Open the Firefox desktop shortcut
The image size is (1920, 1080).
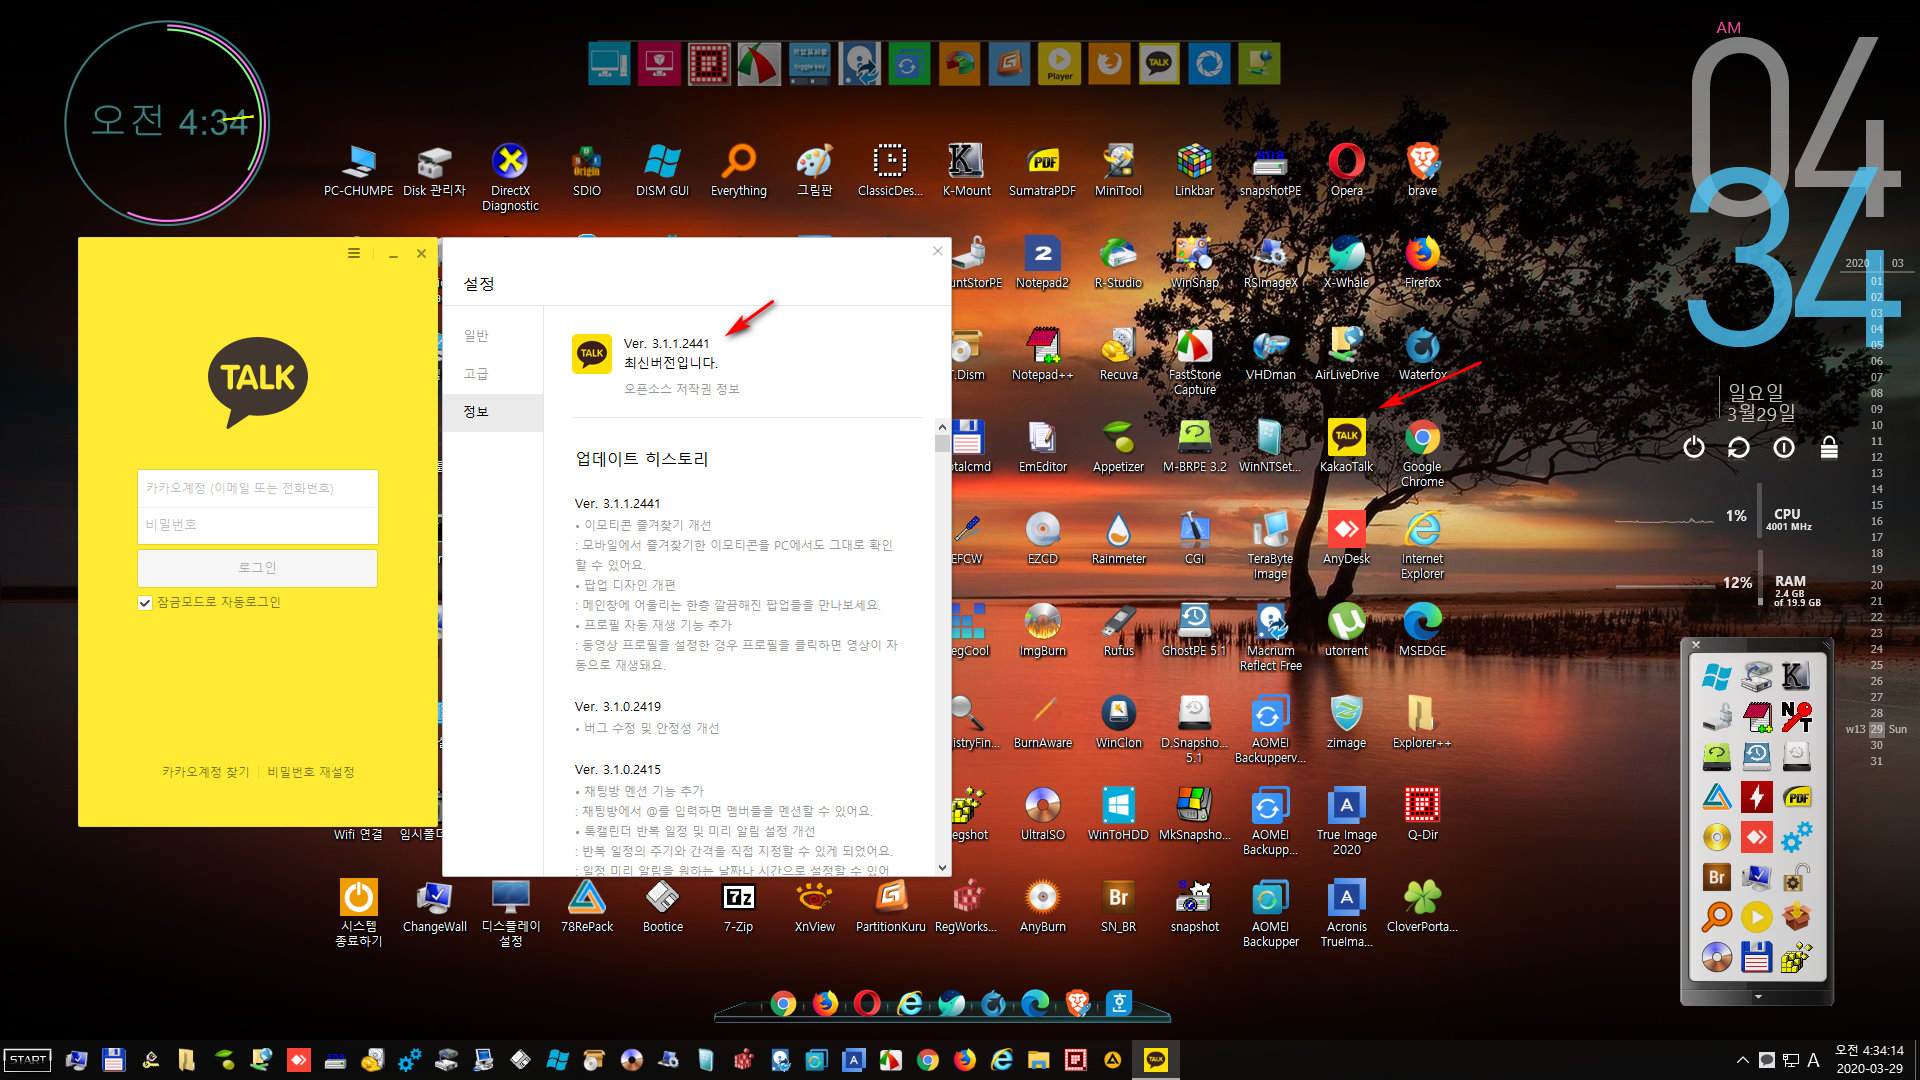[x=1422, y=262]
